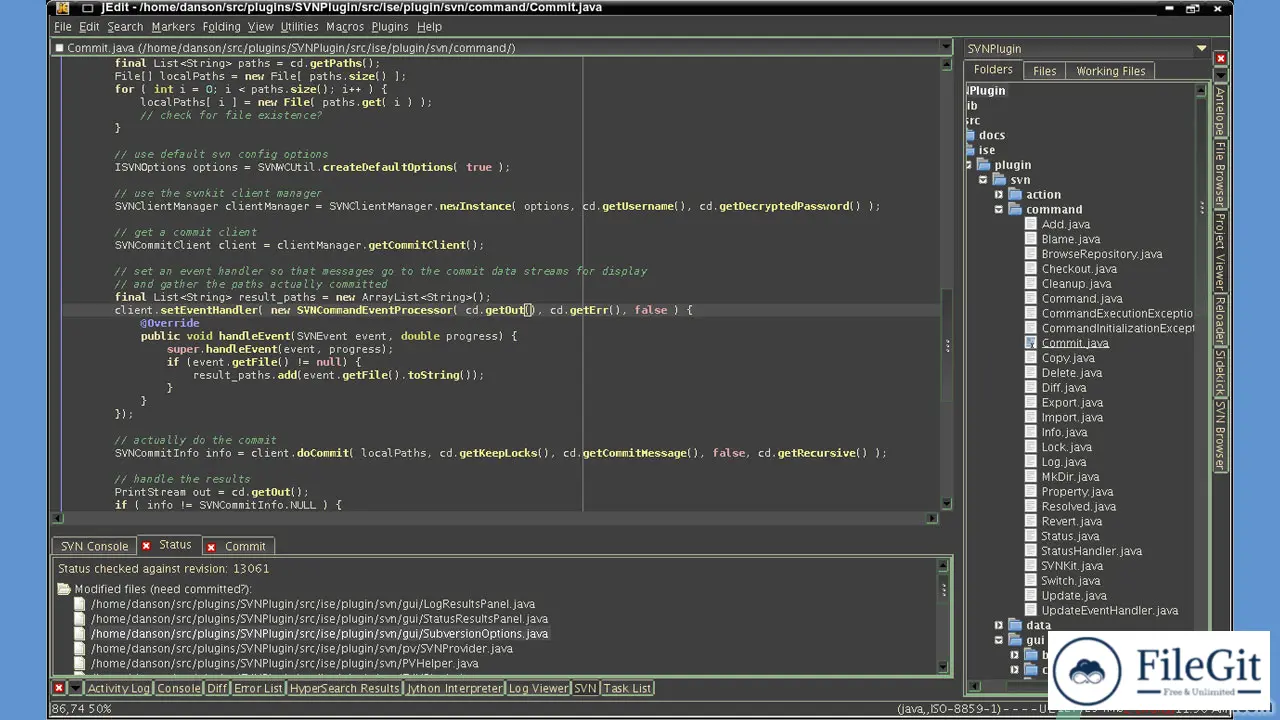Switch to the SVN Console tab
The width and height of the screenshot is (1280, 720).
tap(94, 546)
